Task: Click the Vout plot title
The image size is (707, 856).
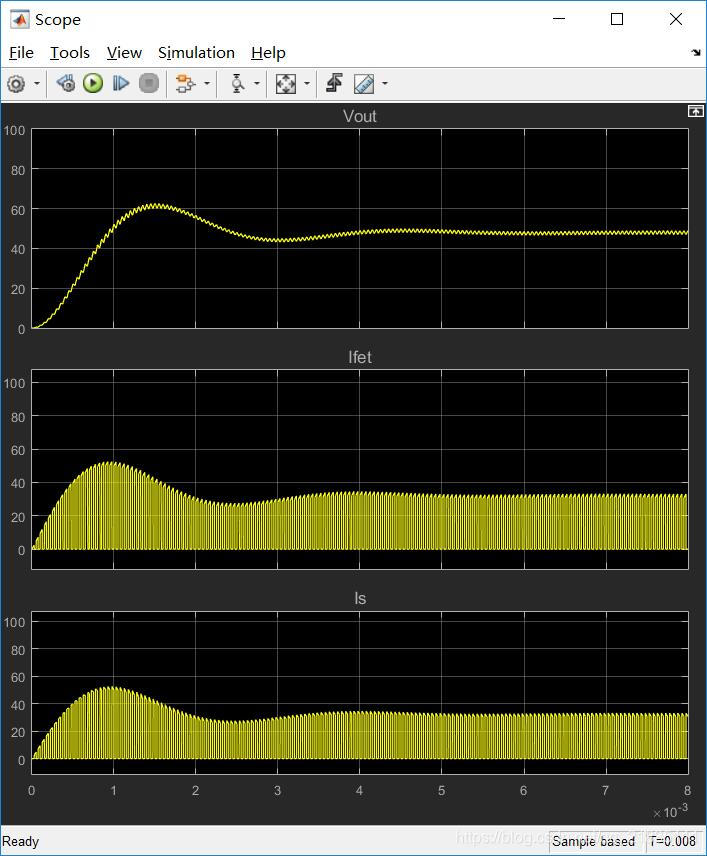Action: tap(360, 116)
